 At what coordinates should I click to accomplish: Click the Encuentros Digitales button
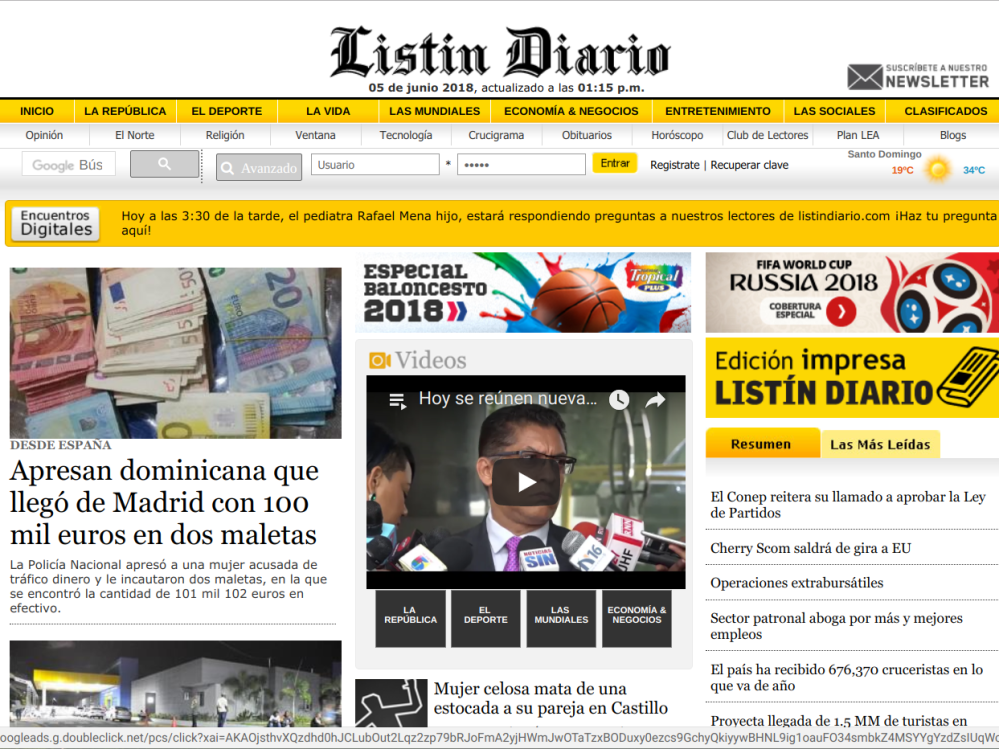(x=56, y=223)
